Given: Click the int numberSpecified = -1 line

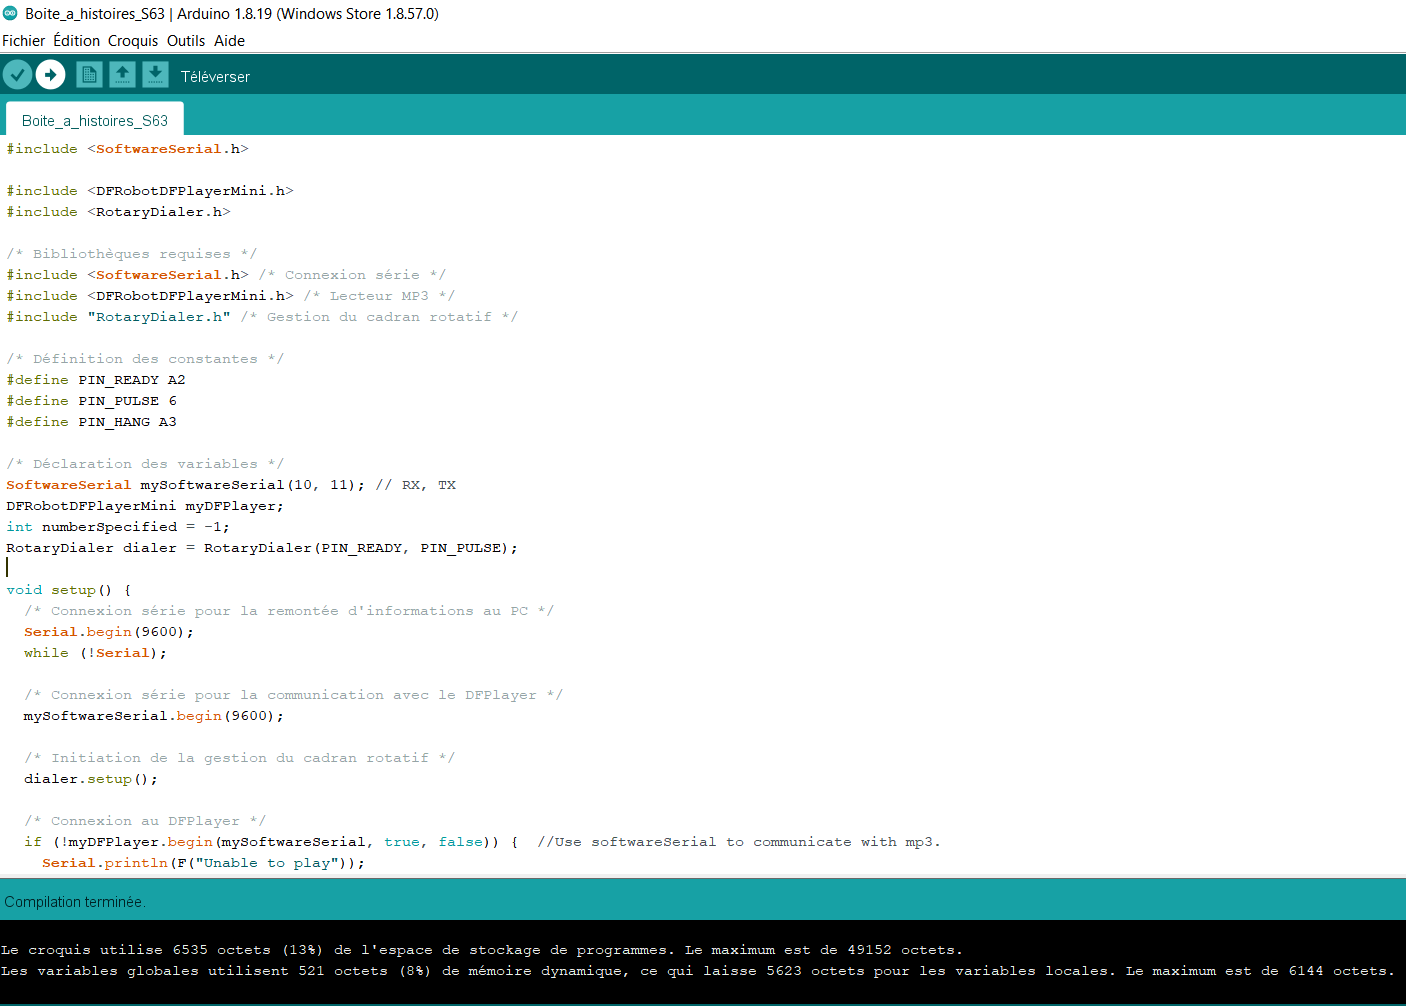Looking at the screenshot, I should click(x=118, y=527).
